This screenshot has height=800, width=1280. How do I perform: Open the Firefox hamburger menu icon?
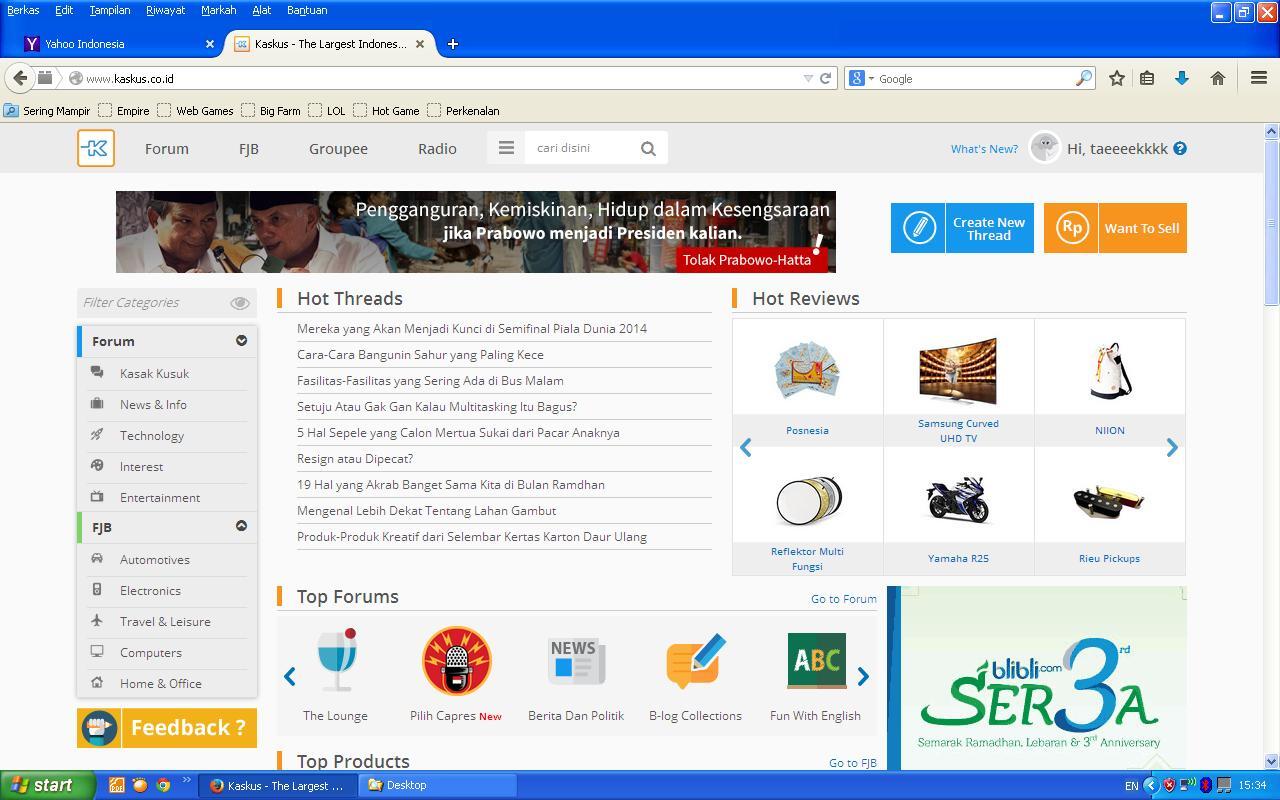[x=1259, y=78]
